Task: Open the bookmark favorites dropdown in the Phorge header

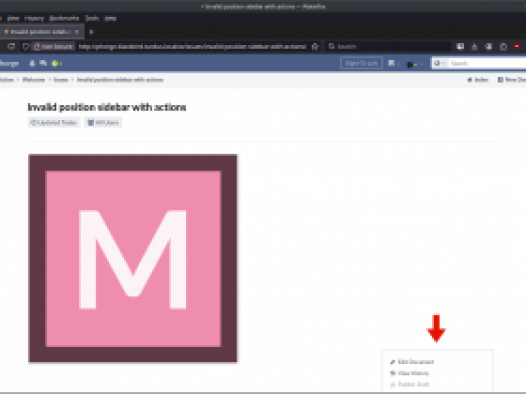Action: (393, 63)
